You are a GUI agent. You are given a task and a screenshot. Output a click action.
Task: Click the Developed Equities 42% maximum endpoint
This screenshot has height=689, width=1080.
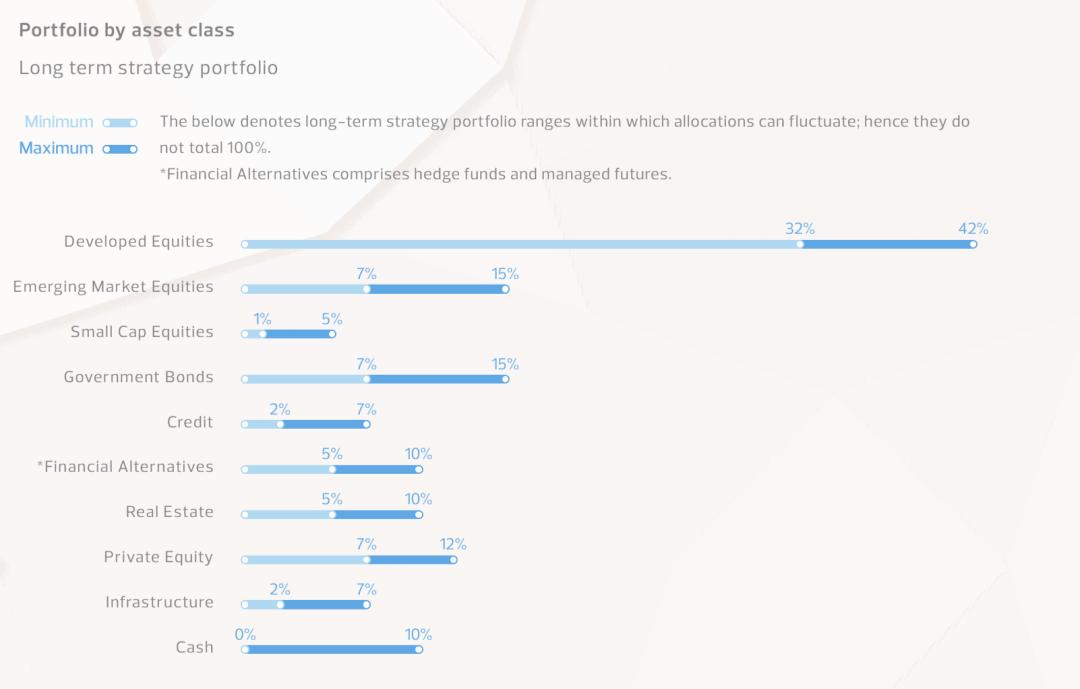(973, 244)
